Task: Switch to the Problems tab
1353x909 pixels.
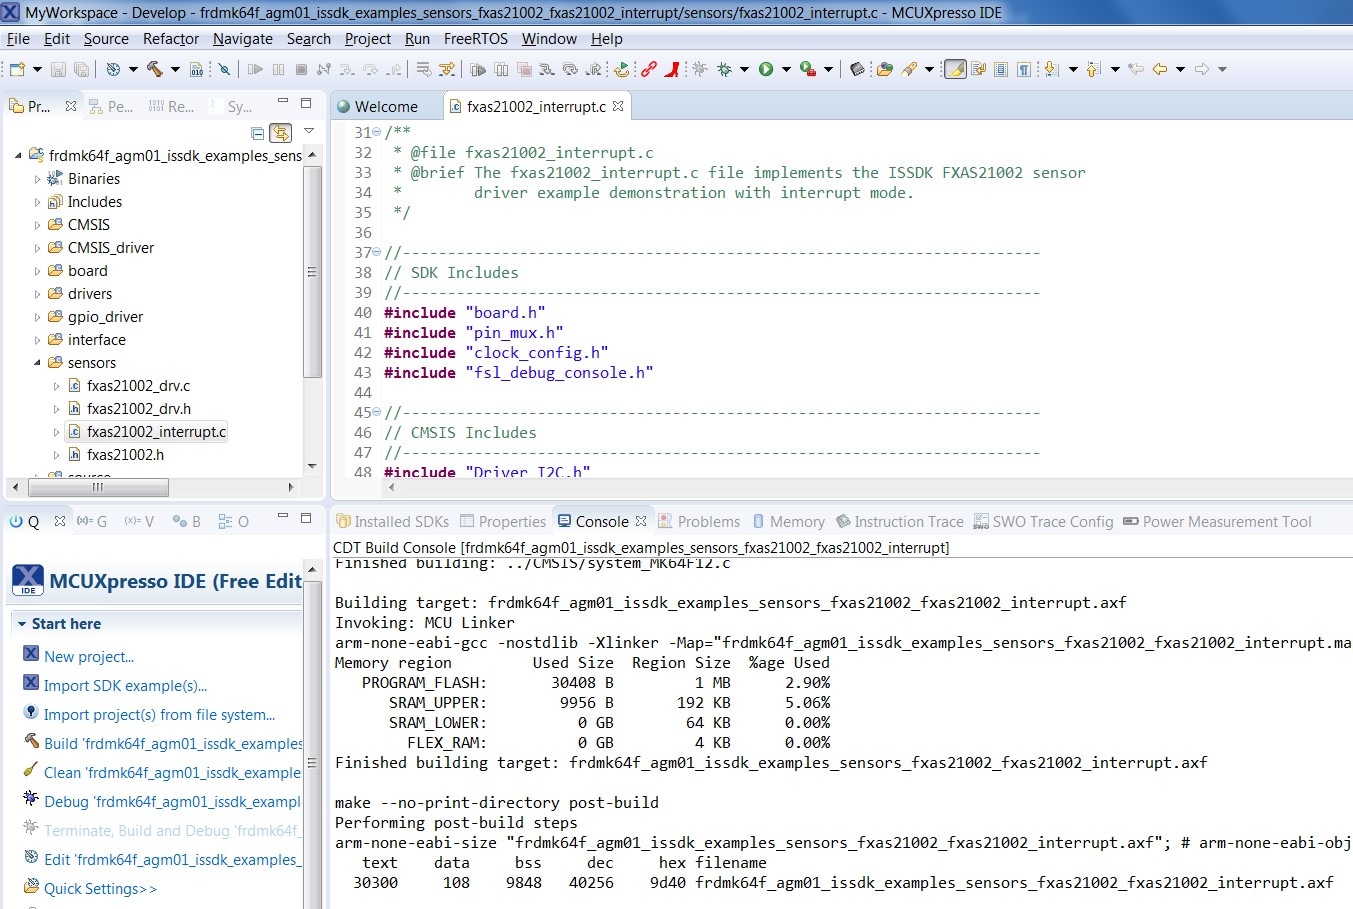Action: [708, 521]
